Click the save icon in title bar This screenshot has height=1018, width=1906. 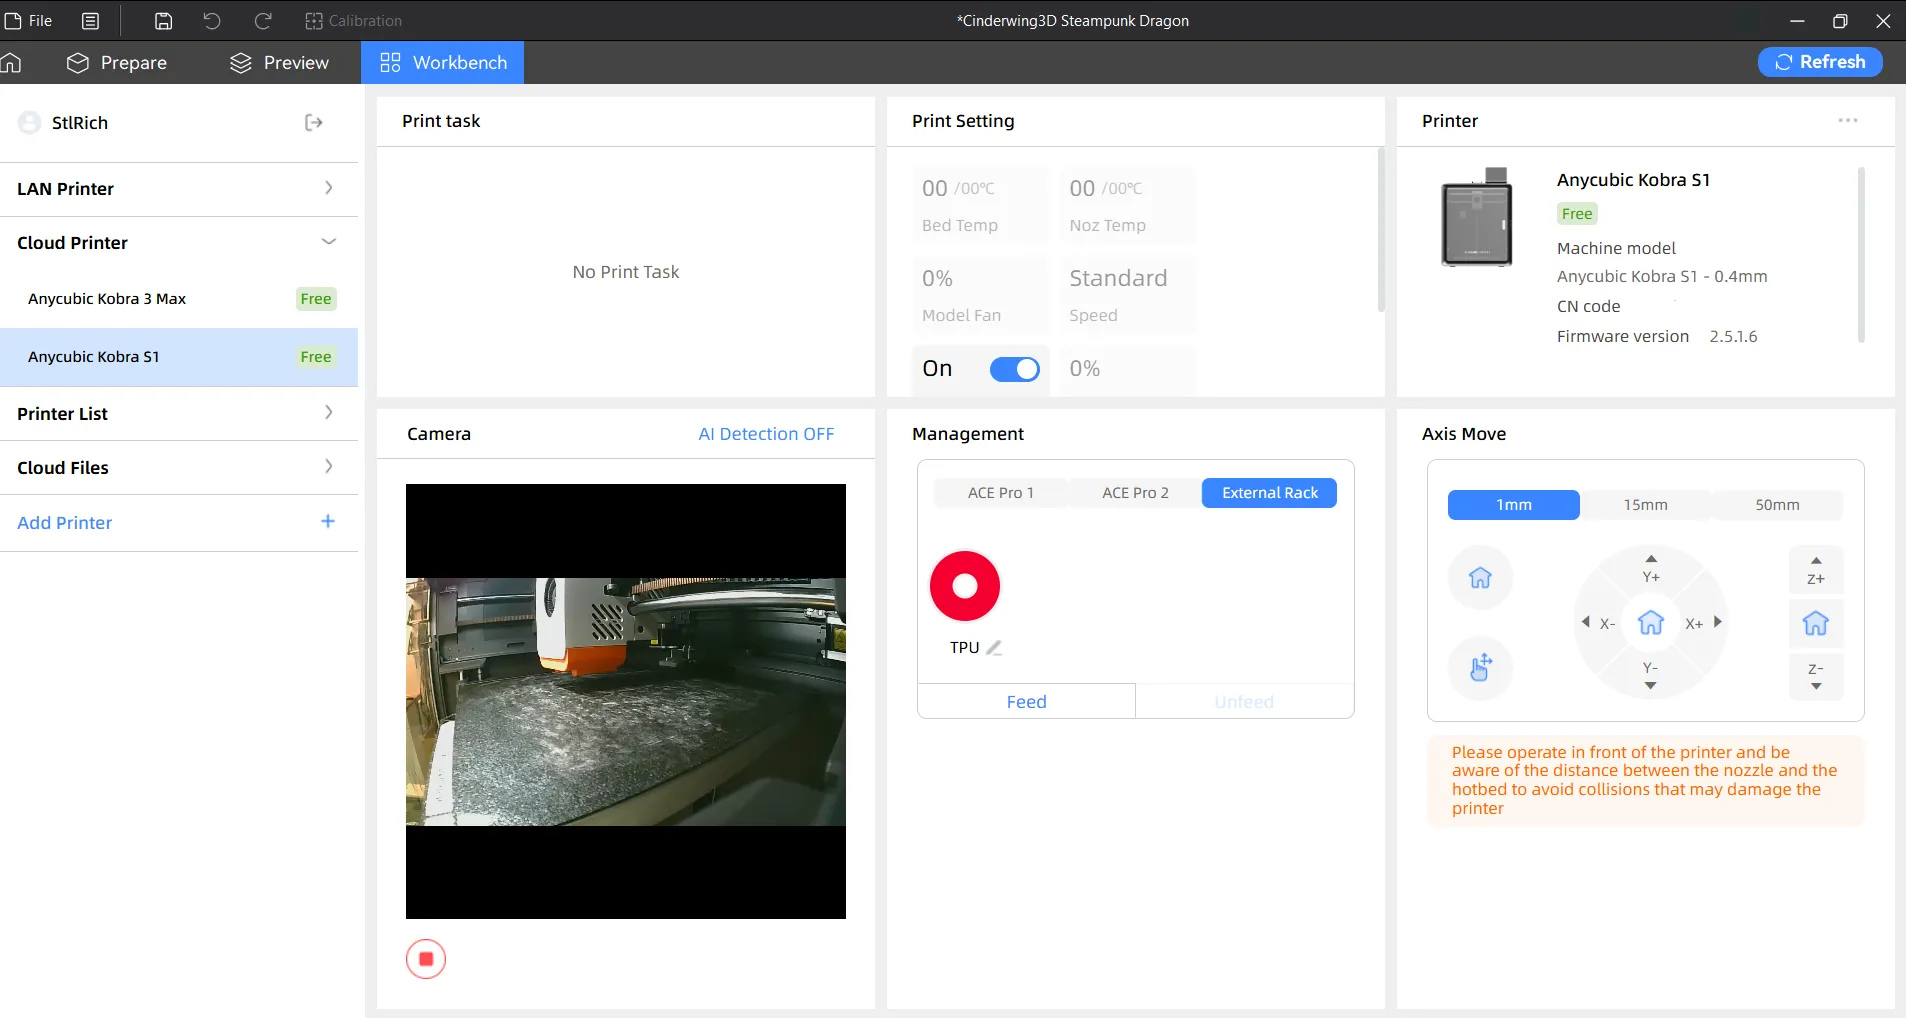tap(164, 21)
